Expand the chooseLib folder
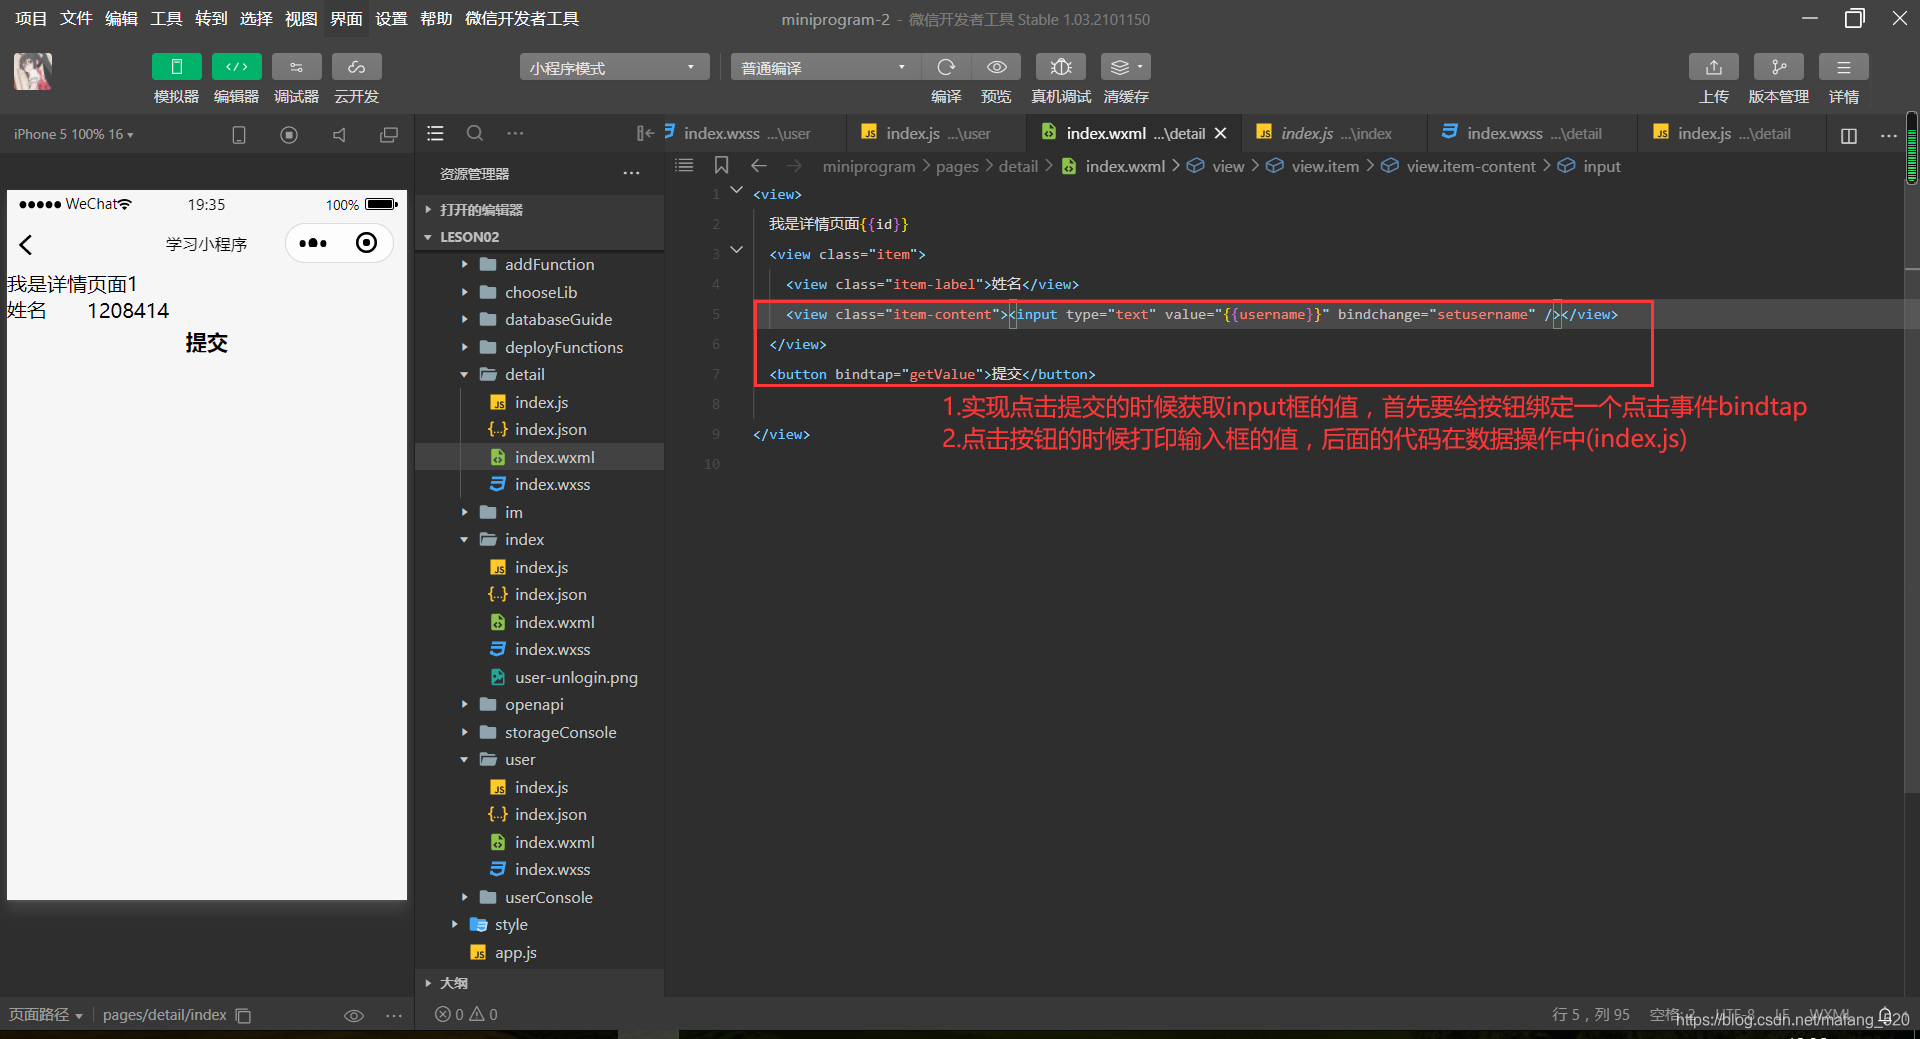 click(x=539, y=292)
